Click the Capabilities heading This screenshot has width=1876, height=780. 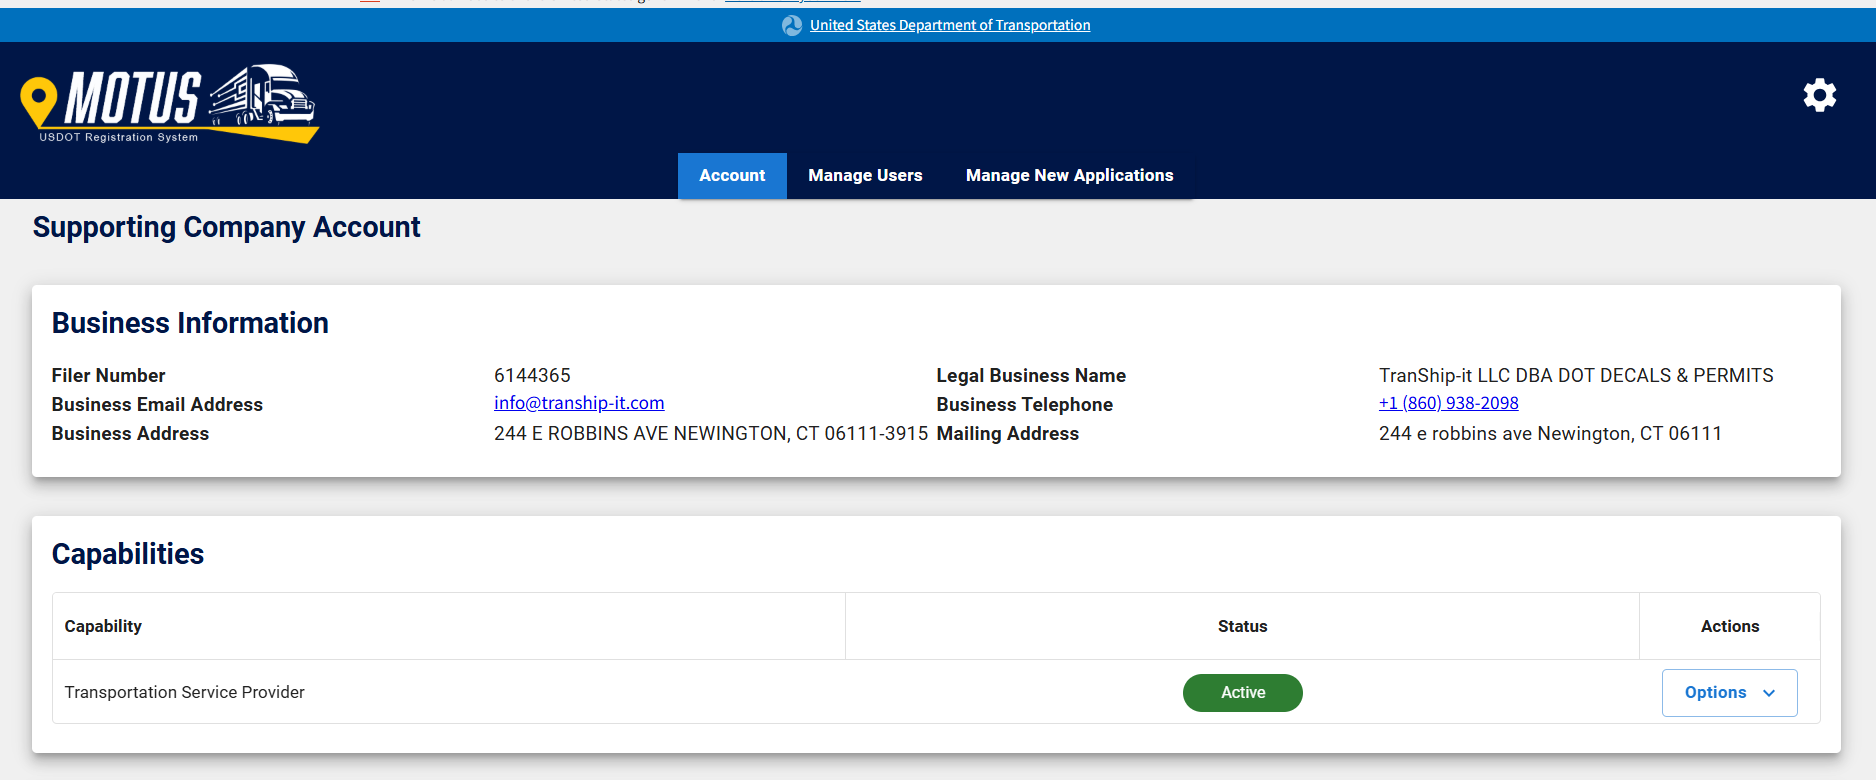(128, 554)
